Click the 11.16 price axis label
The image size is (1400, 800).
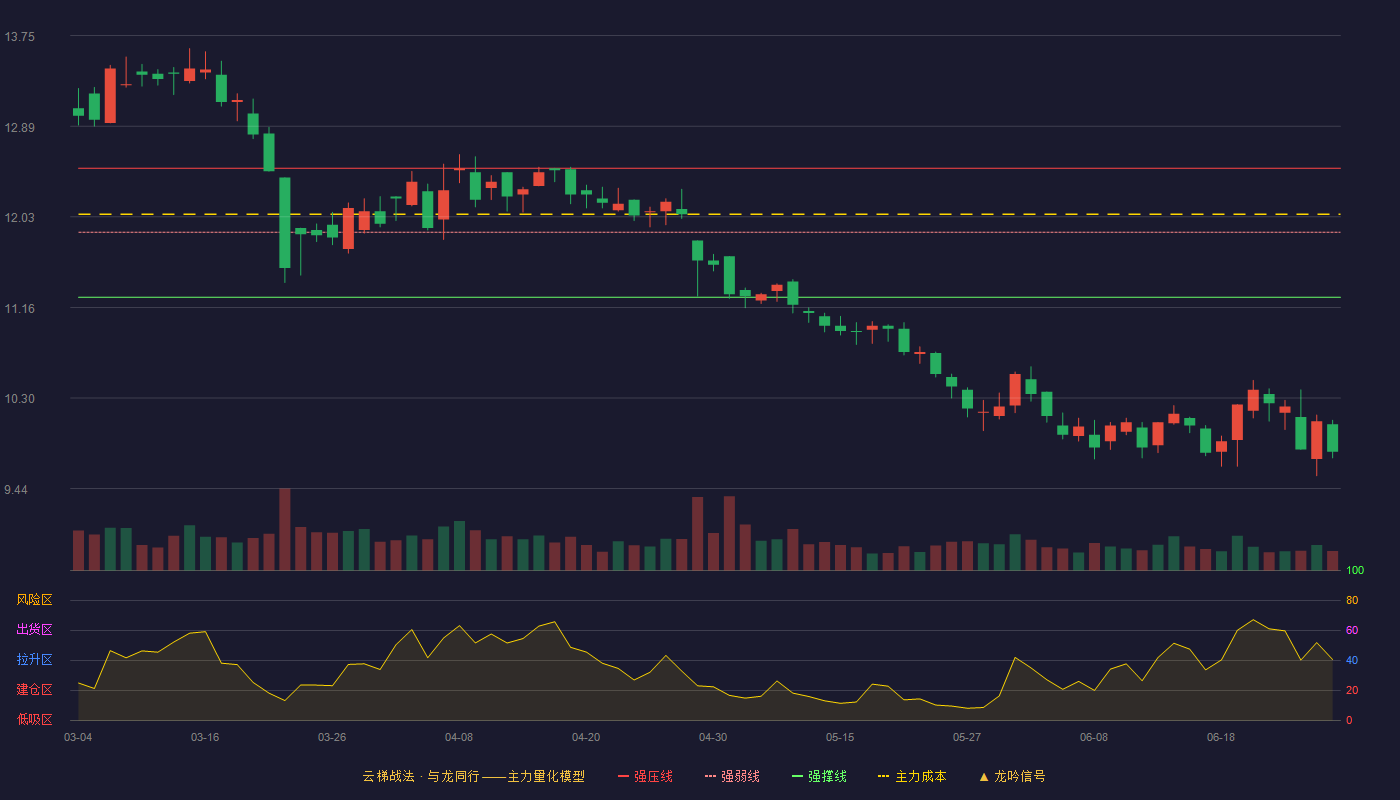click(19, 309)
